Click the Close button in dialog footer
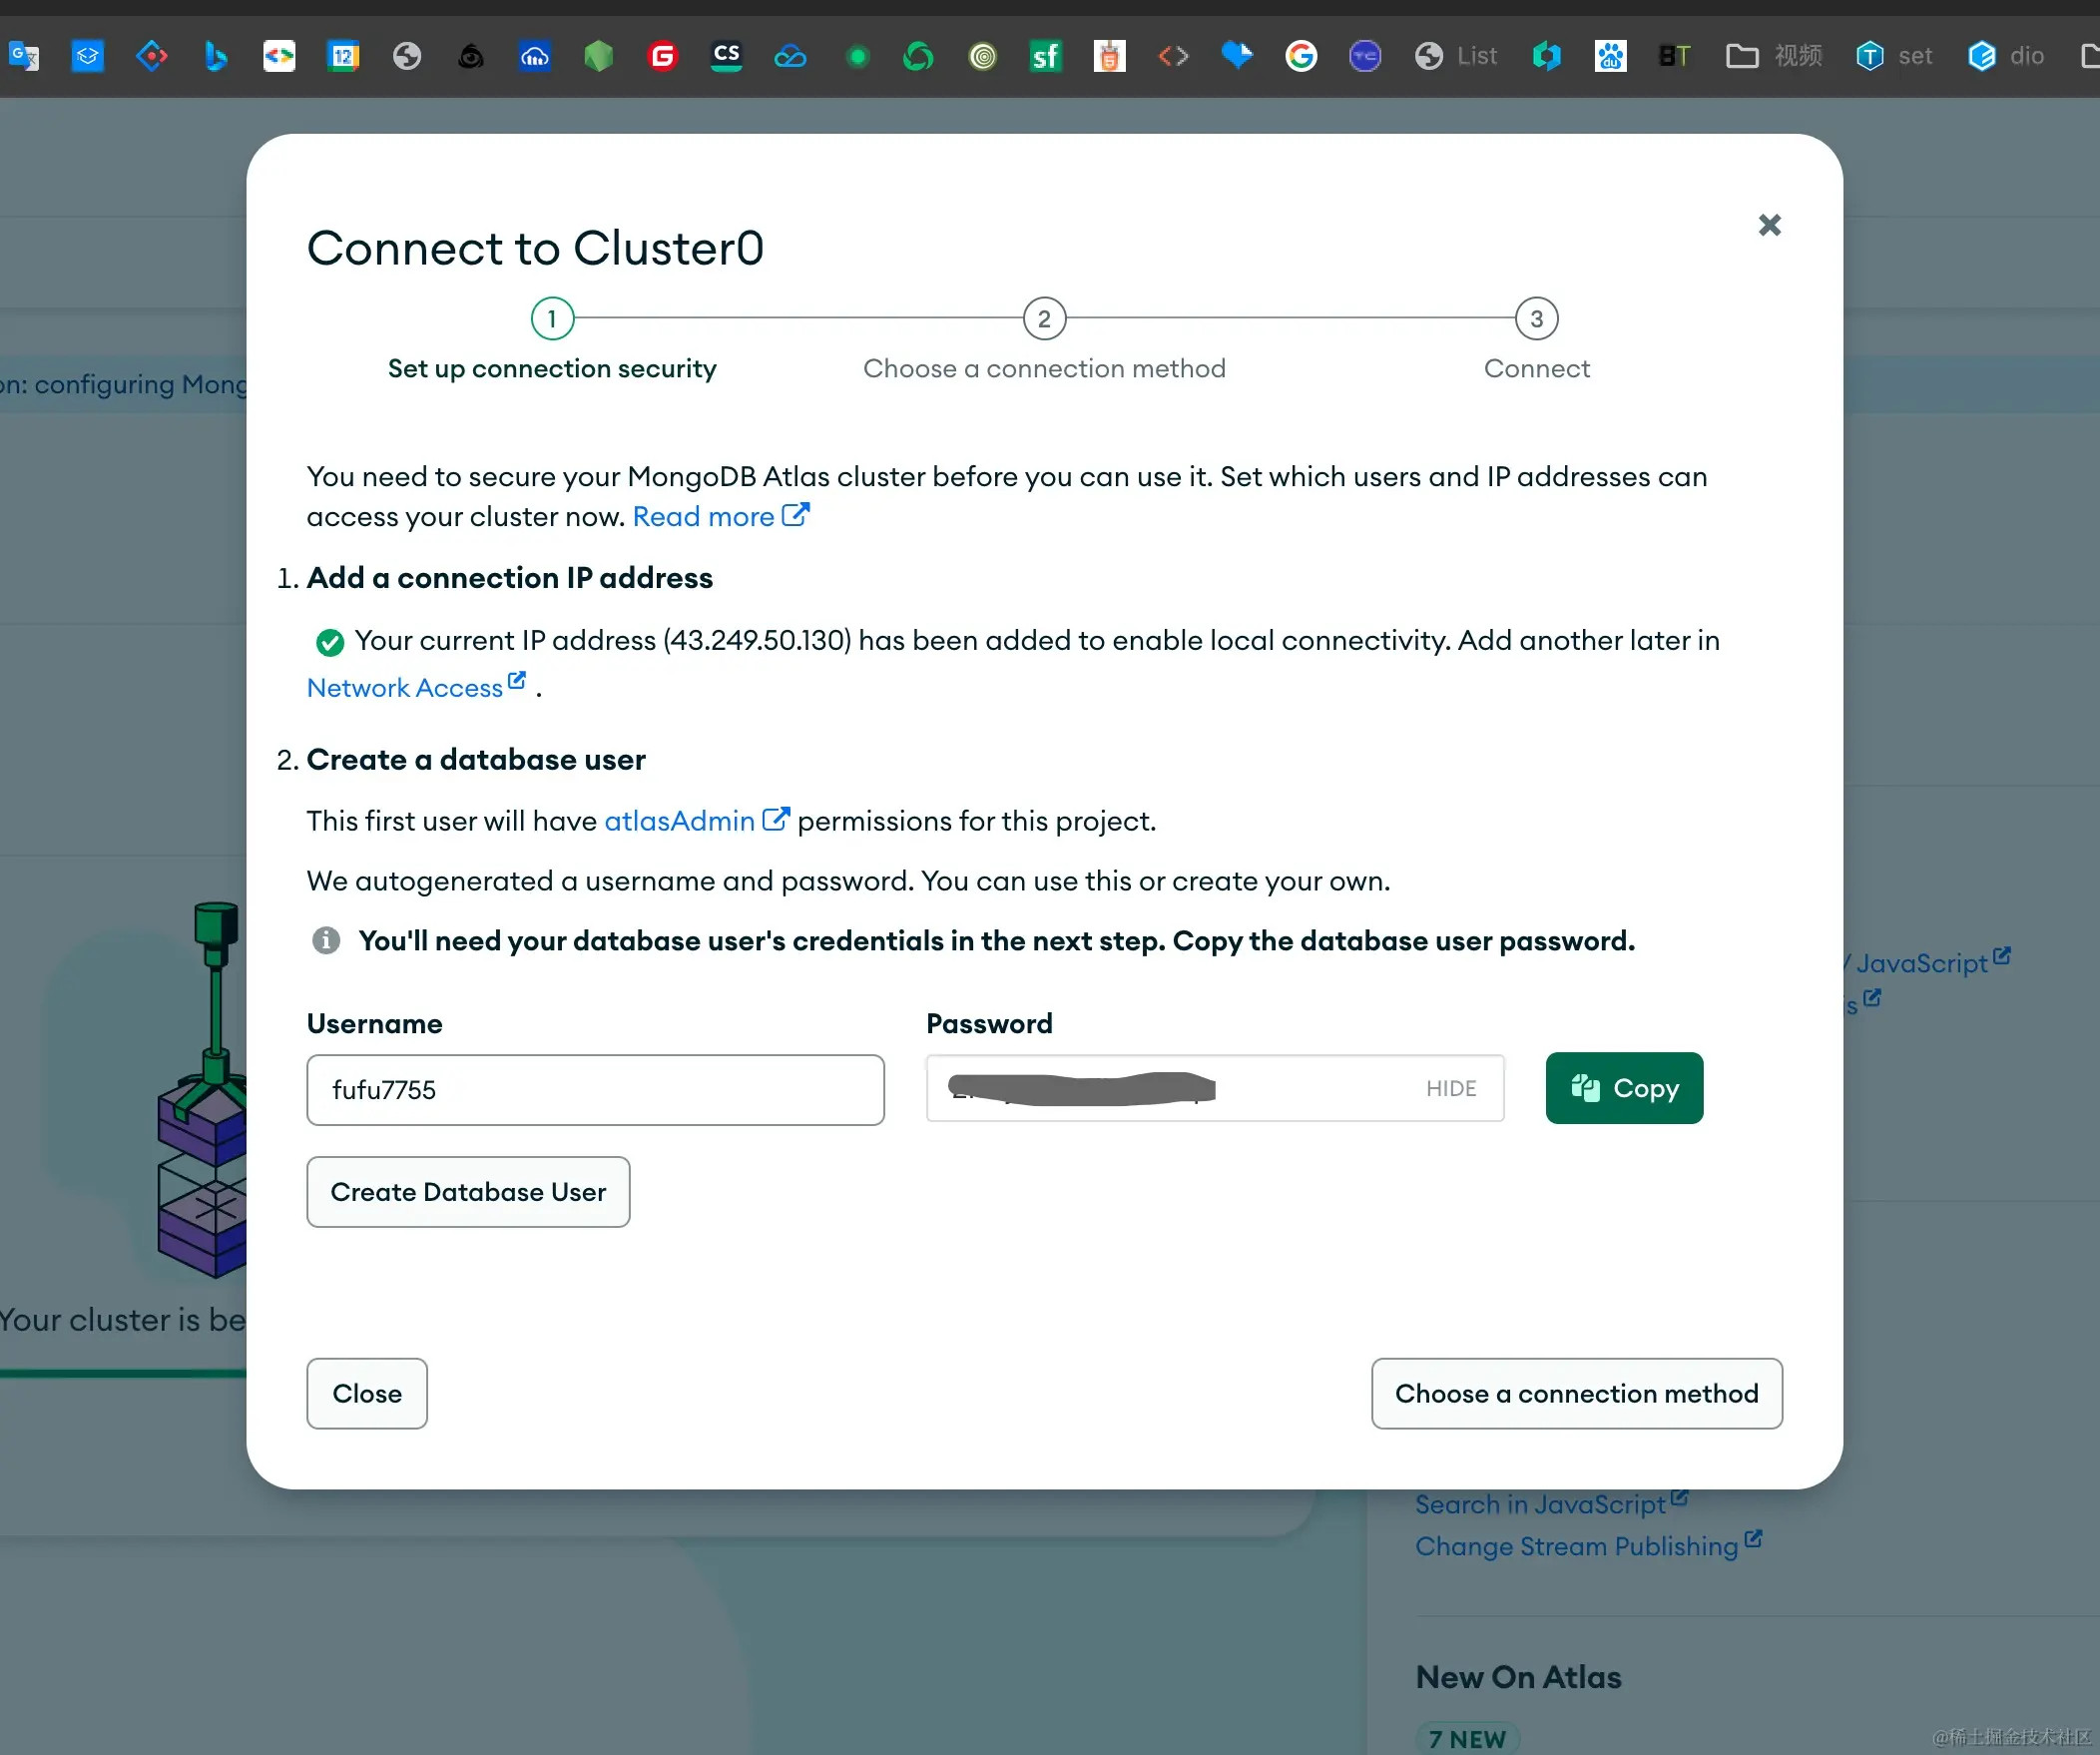2100x1755 pixels. coord(367,1393)
